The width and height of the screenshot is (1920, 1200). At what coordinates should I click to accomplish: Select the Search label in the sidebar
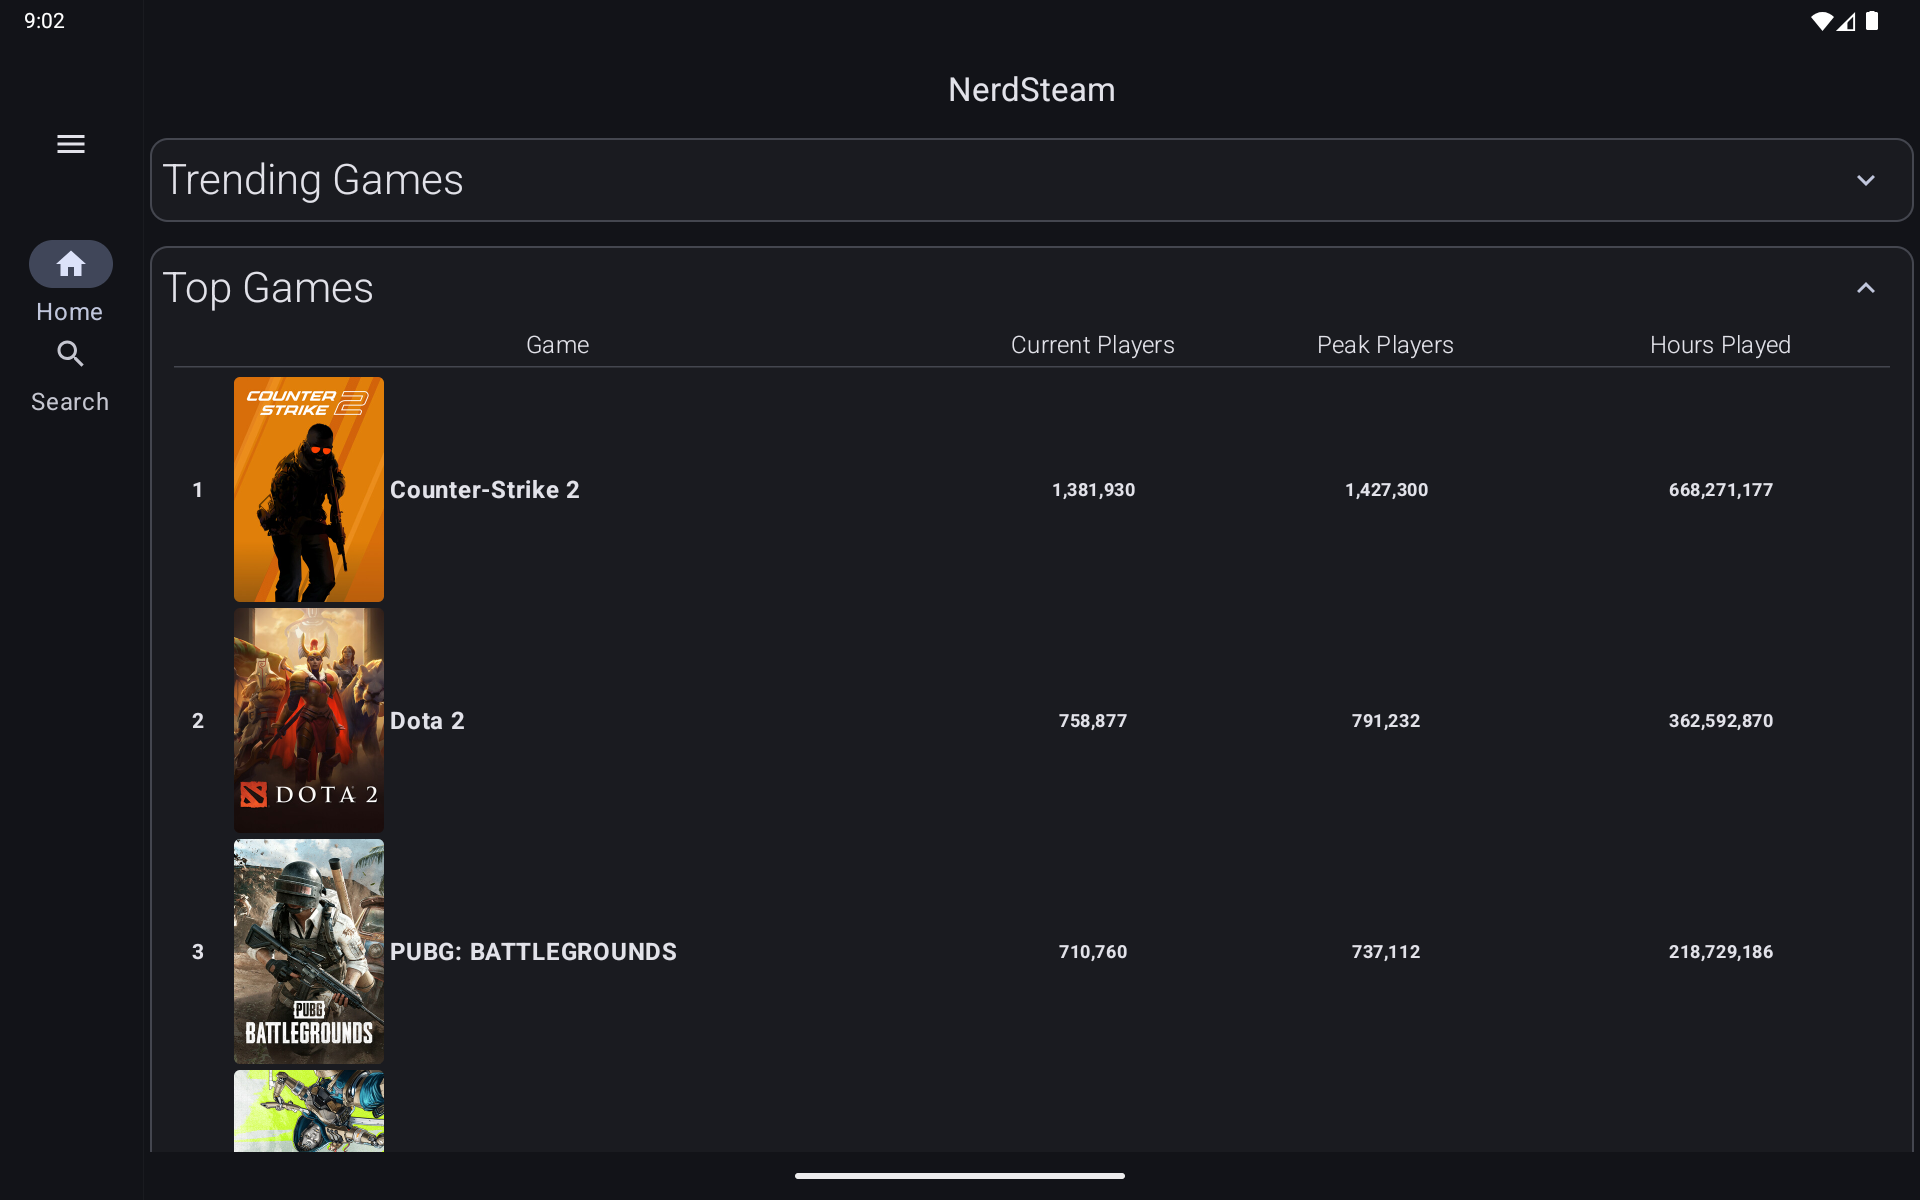coord(70,402)
